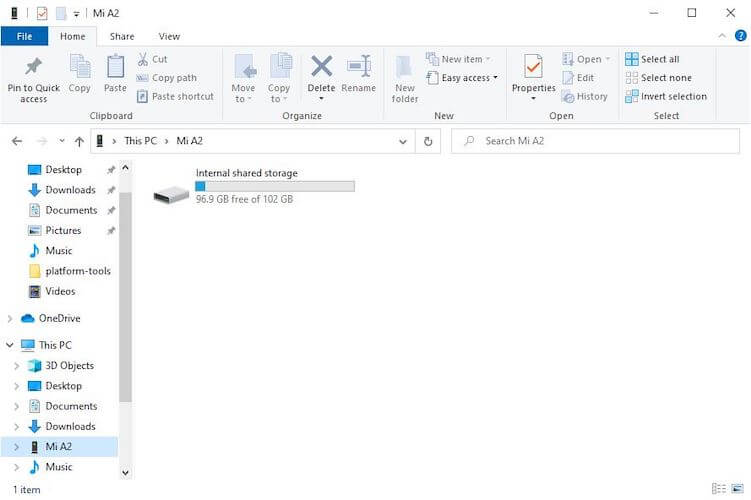The height and width of the screenshot is (500, 751).
Task: Click Select none in ribbon
Action: tap(659, 78)
